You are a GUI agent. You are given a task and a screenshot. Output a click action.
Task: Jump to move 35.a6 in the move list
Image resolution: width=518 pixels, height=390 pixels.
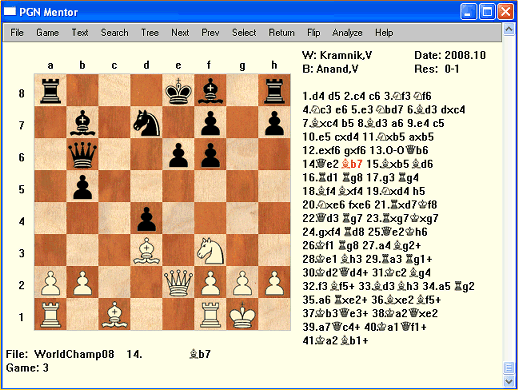(x=316, y=300)
